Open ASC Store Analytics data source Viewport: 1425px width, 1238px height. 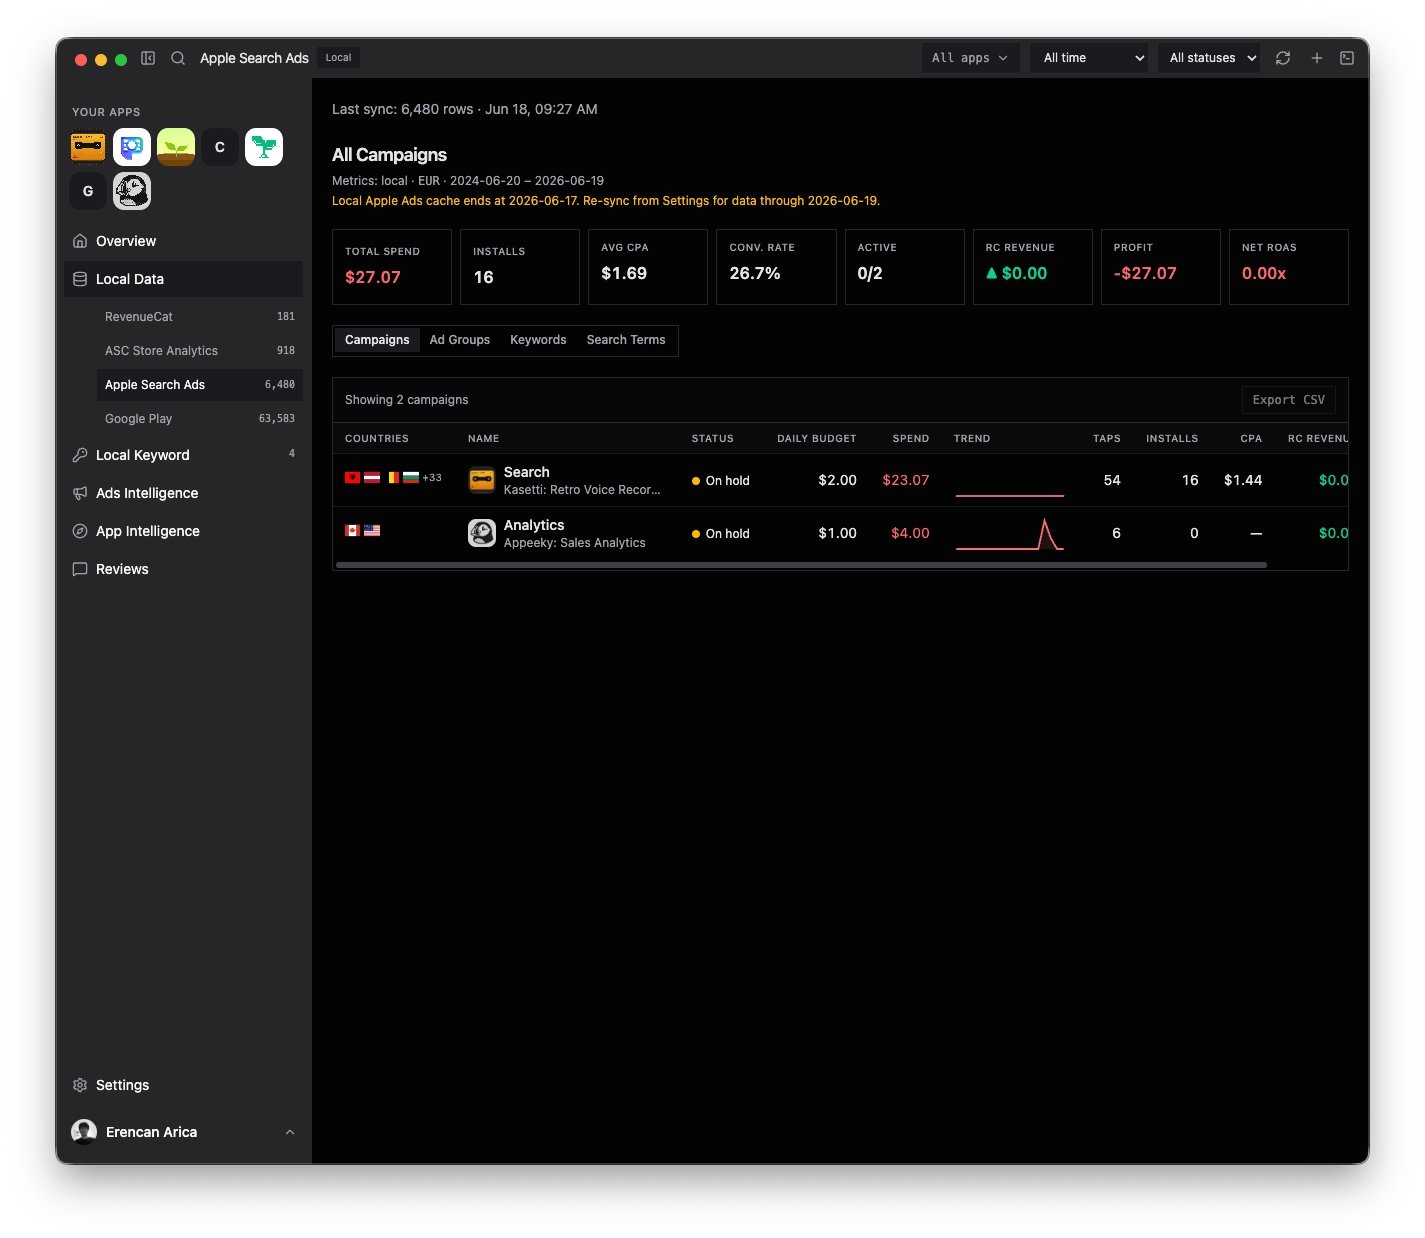[200, 351]
